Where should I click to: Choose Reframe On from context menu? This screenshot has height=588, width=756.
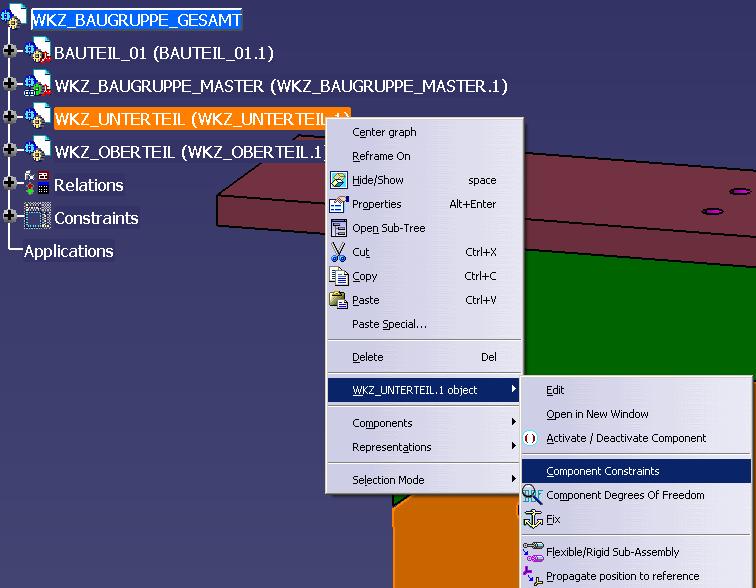pos(424,156)
